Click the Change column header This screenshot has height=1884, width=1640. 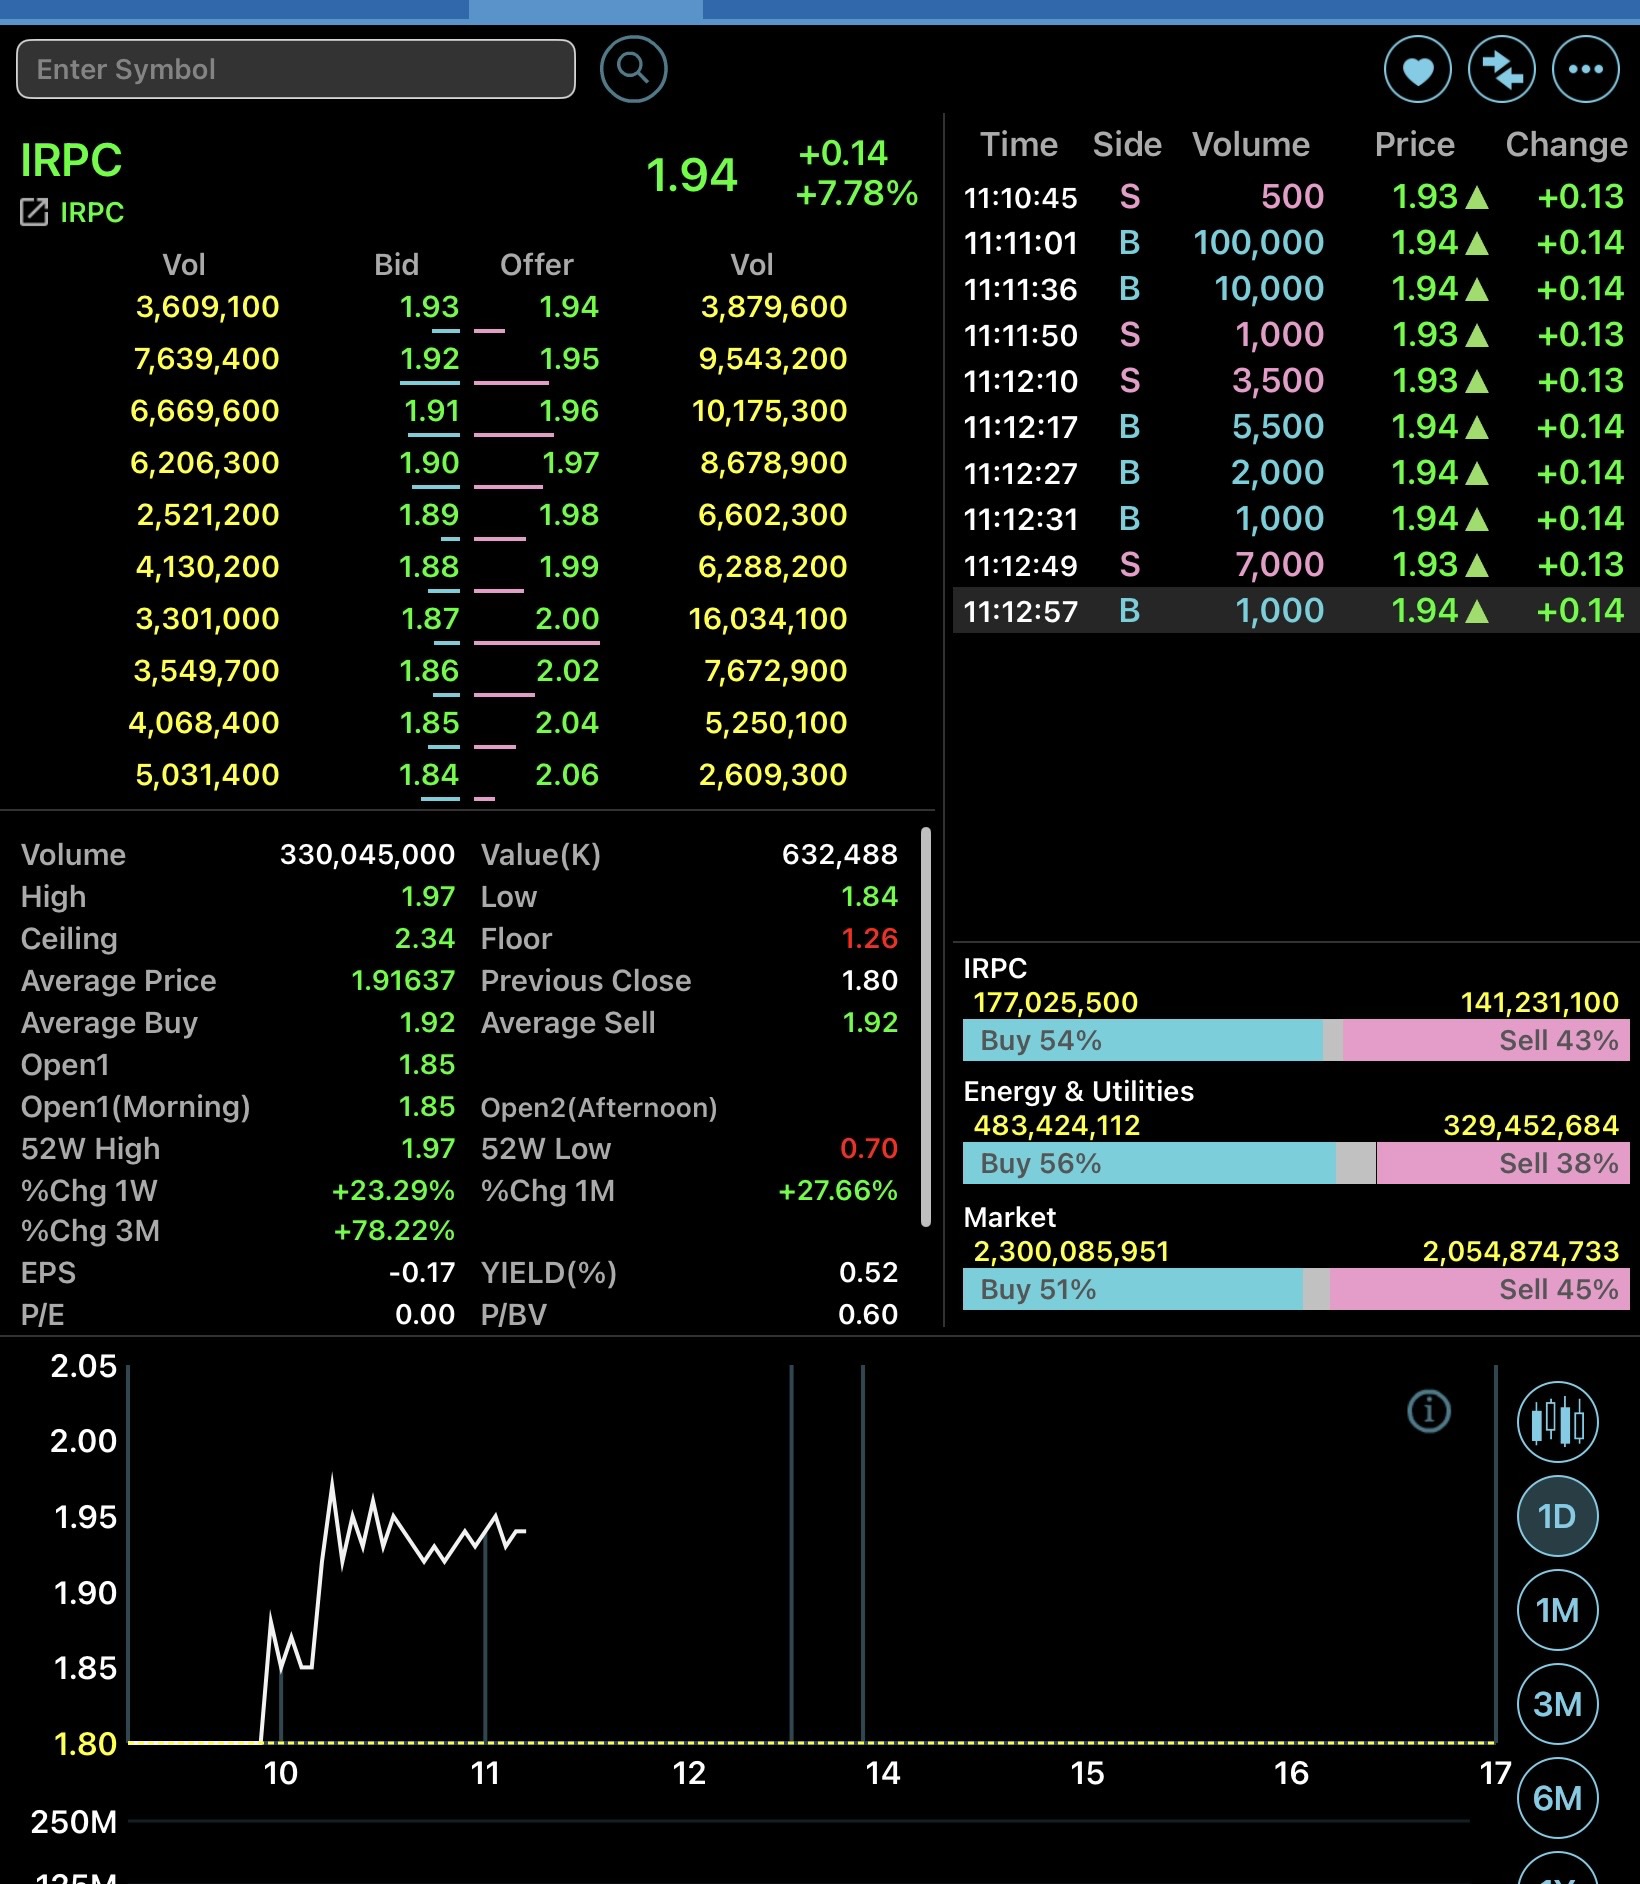pos(1566,145)
